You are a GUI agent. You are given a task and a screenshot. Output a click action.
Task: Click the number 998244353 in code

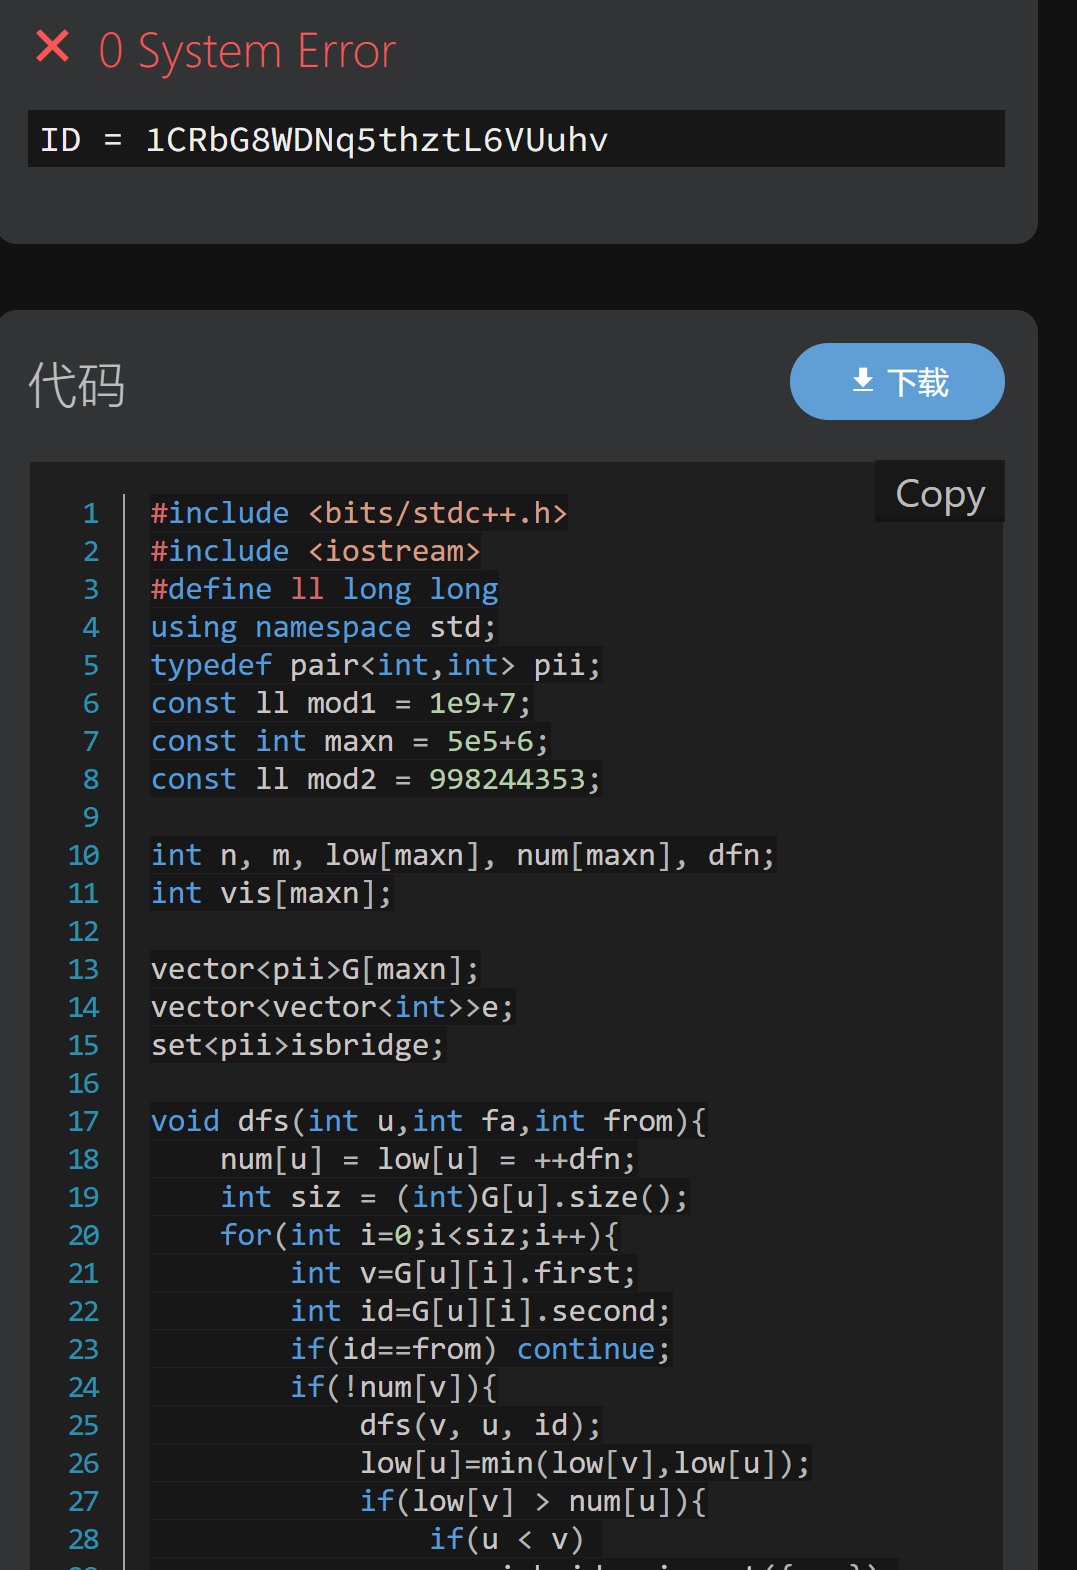[507, 780]
